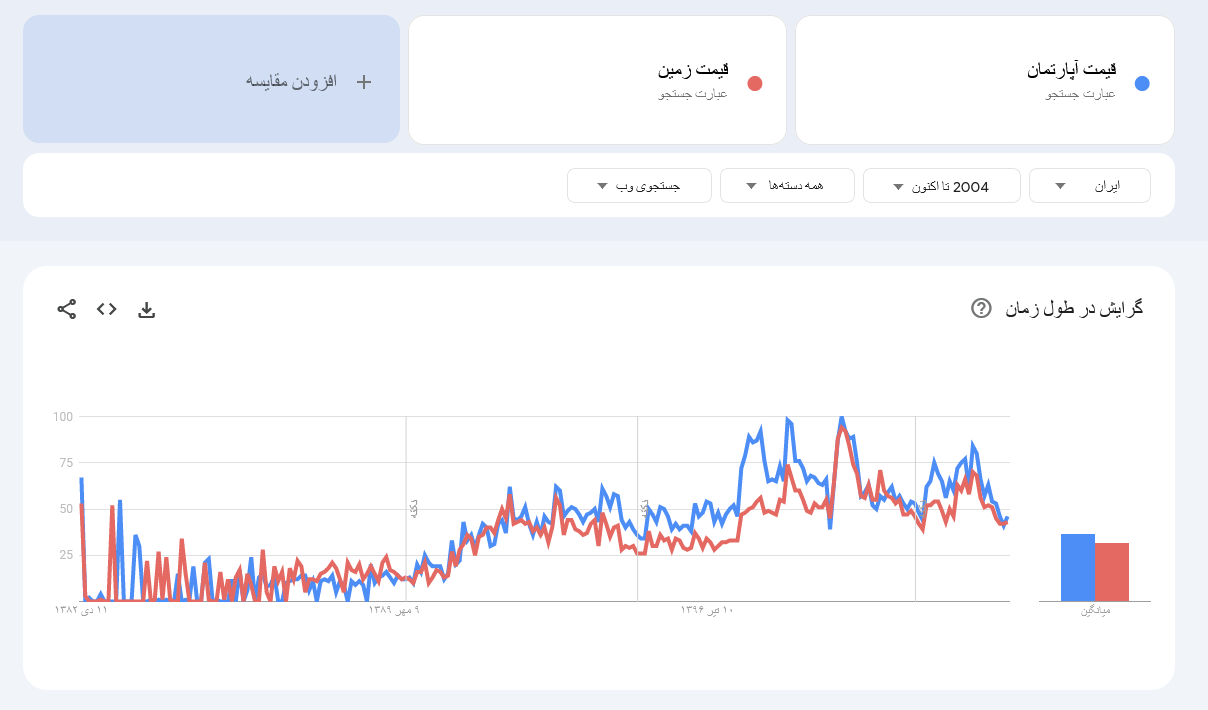This screenshot has width=1208, height=710.
Task: Edit the قیمت زمین search term
Action: pyautogui.click(x=694, y=71)
